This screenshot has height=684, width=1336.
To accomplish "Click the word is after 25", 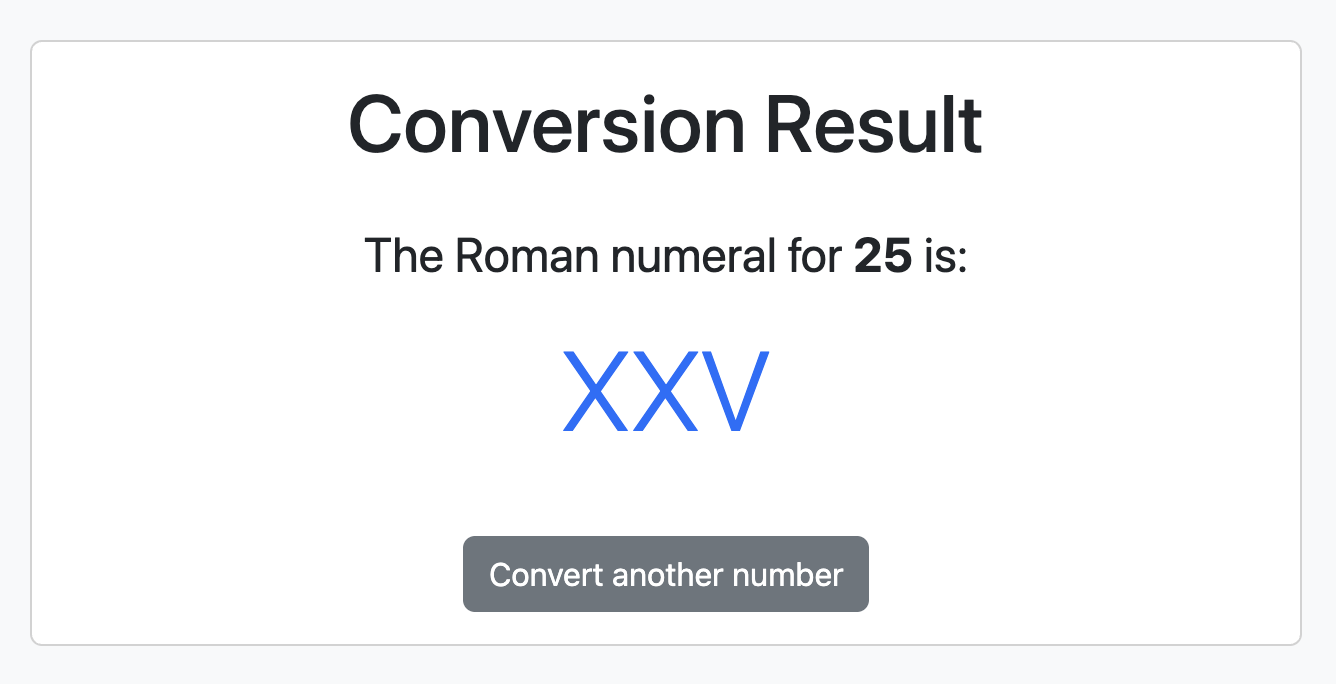I will [x=945, y=256].
